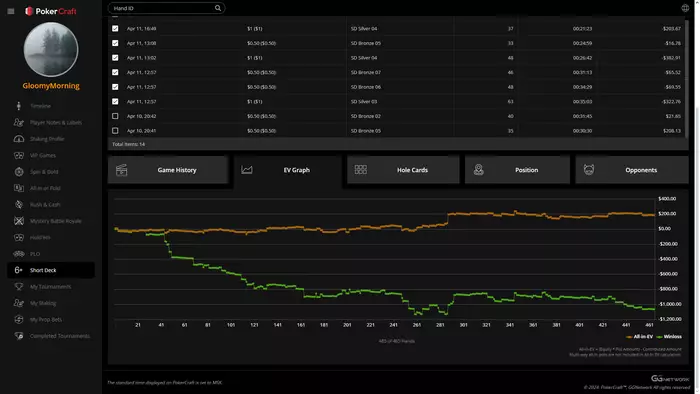Viewport: 700px width, 394px height.
Task: Open My Tournaments trophy icon
Action: coord(19,286)
